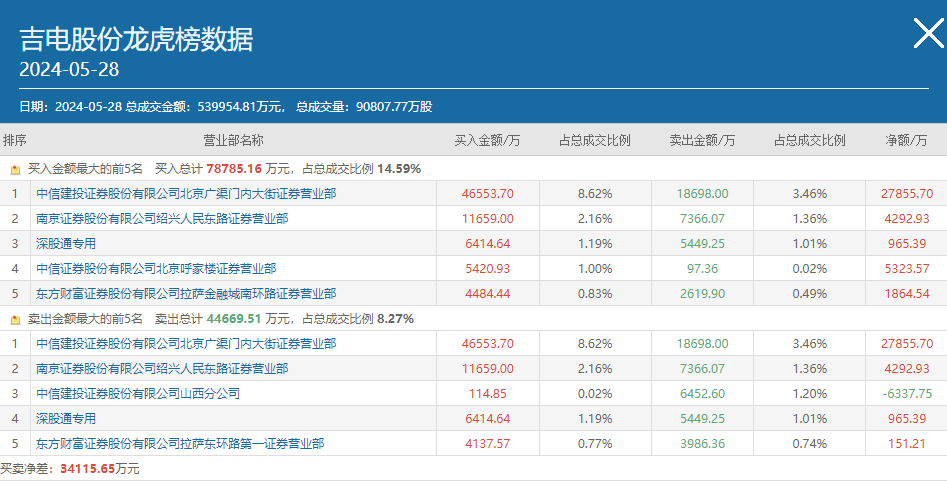Select percentage 0.83%
947x483 pixels.
point(595,294)
